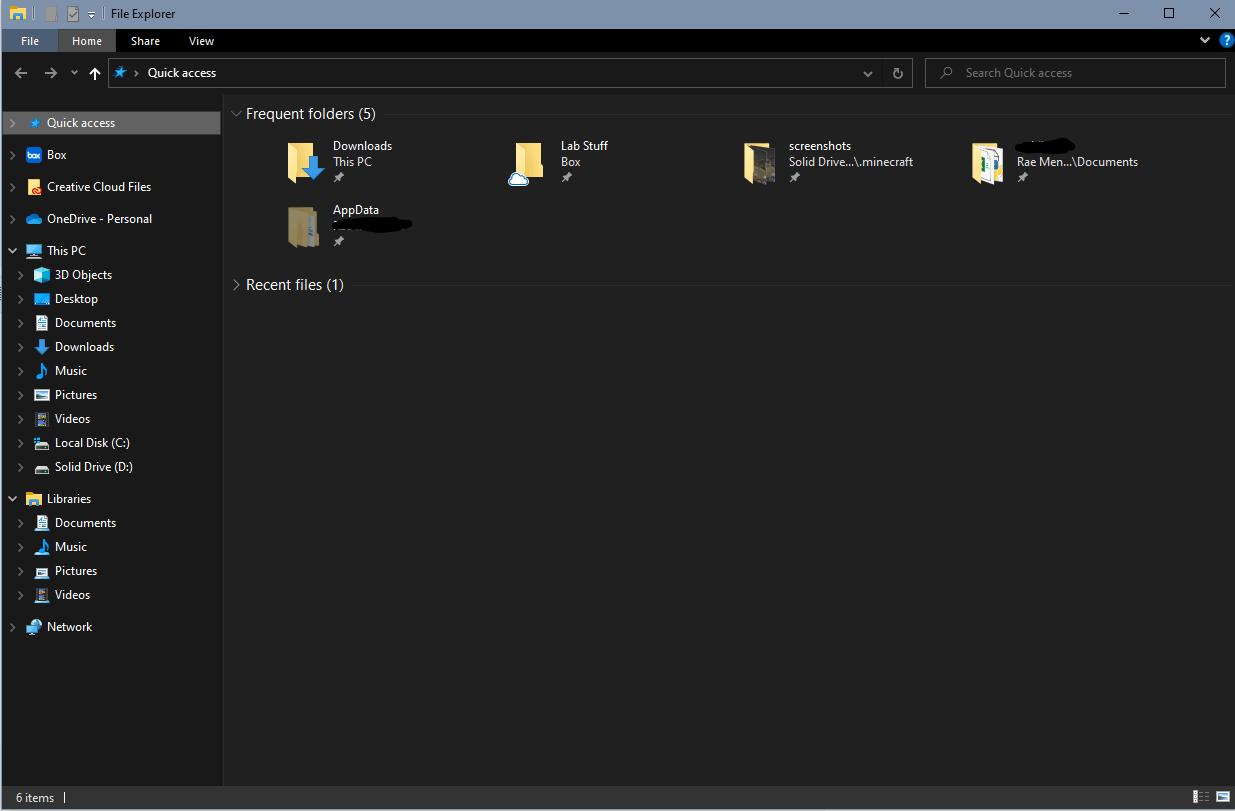Expand the Box tree node
This screenshot has width=1235, height=811.
pos(12,155)
